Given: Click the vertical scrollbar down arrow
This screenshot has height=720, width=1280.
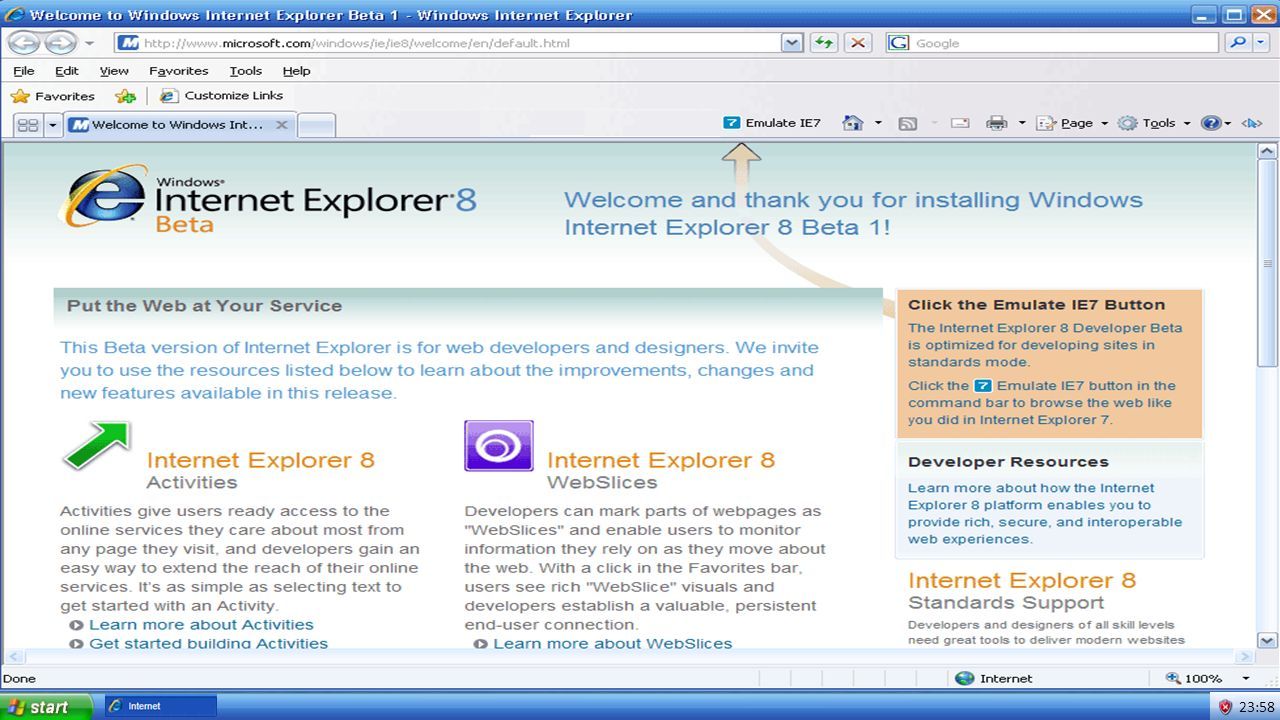Looking at the screenshot, I should 1267,640.
